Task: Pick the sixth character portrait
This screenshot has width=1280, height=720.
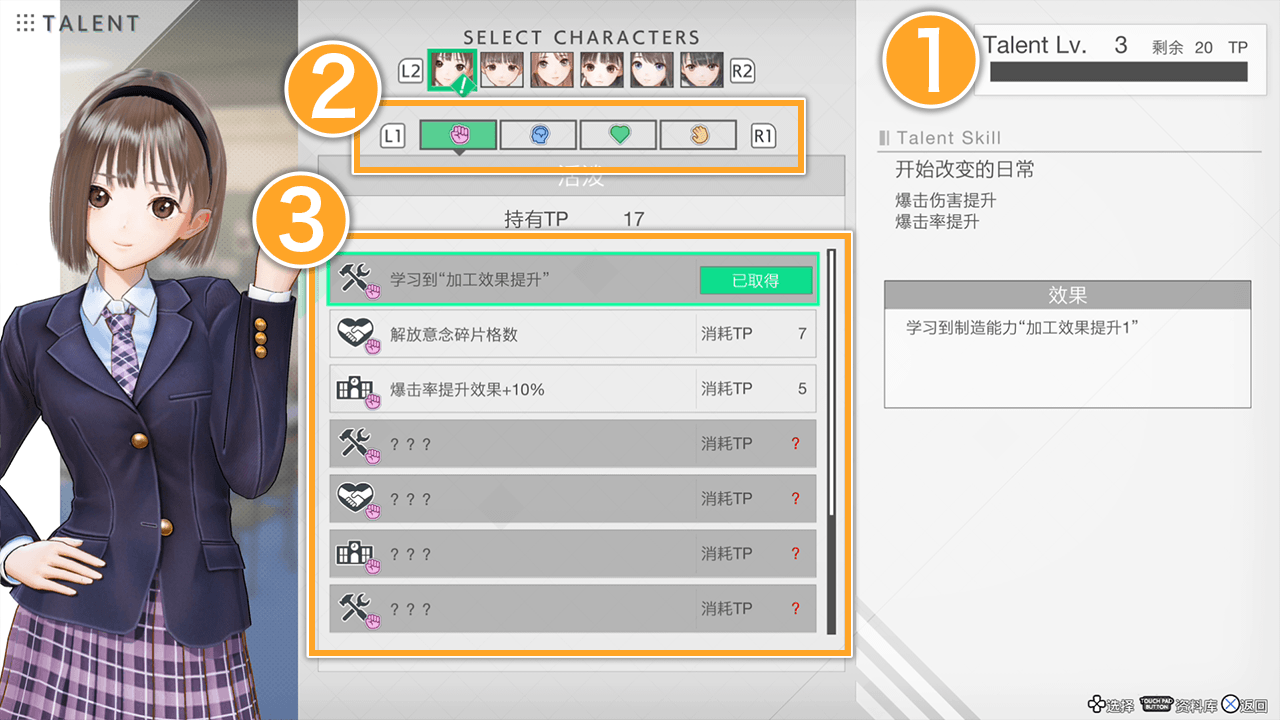Action: [701, 70]
